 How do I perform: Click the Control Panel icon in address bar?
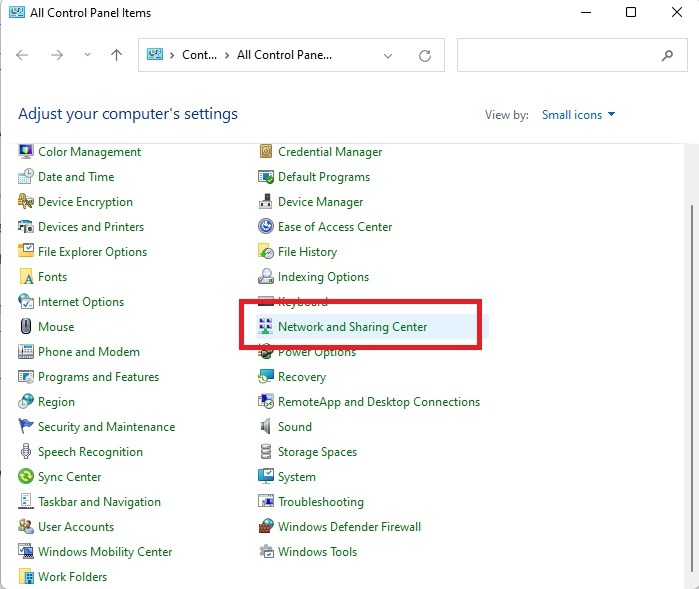(155, 54)
